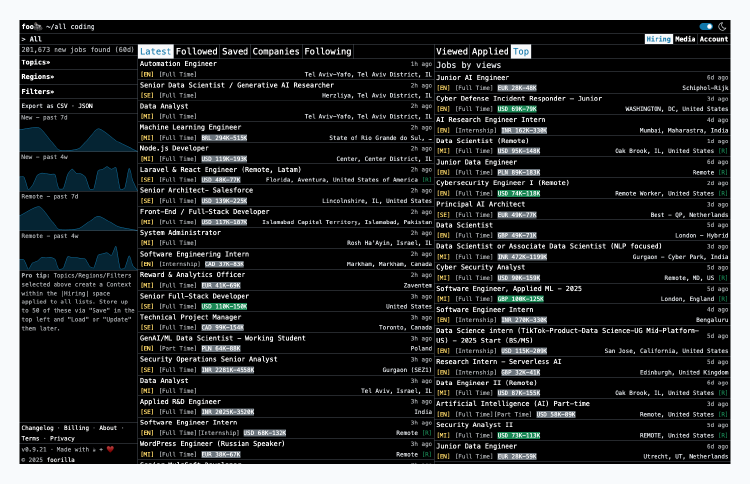Open Senior Architect- Salesforce job
The width and height of the screenshot is (750, 484).
[x=197, y=190]
